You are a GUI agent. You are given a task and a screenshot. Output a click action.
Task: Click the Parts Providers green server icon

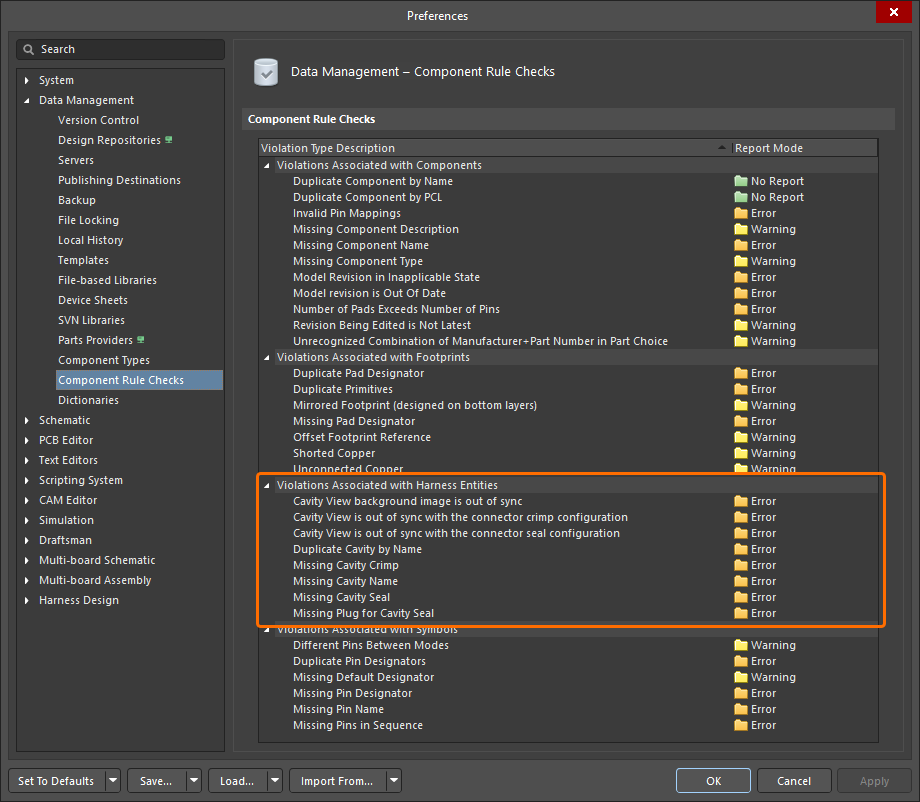(x=141, y=340)
